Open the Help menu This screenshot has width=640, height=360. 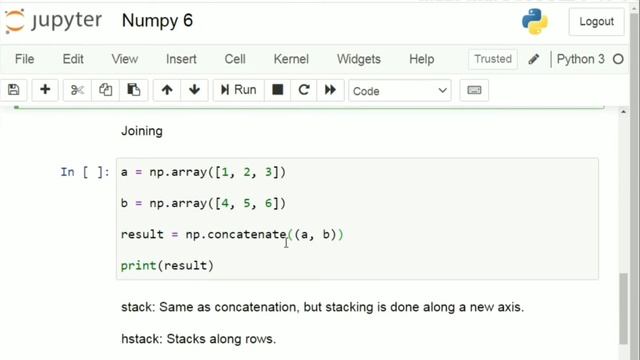point(422,59)
